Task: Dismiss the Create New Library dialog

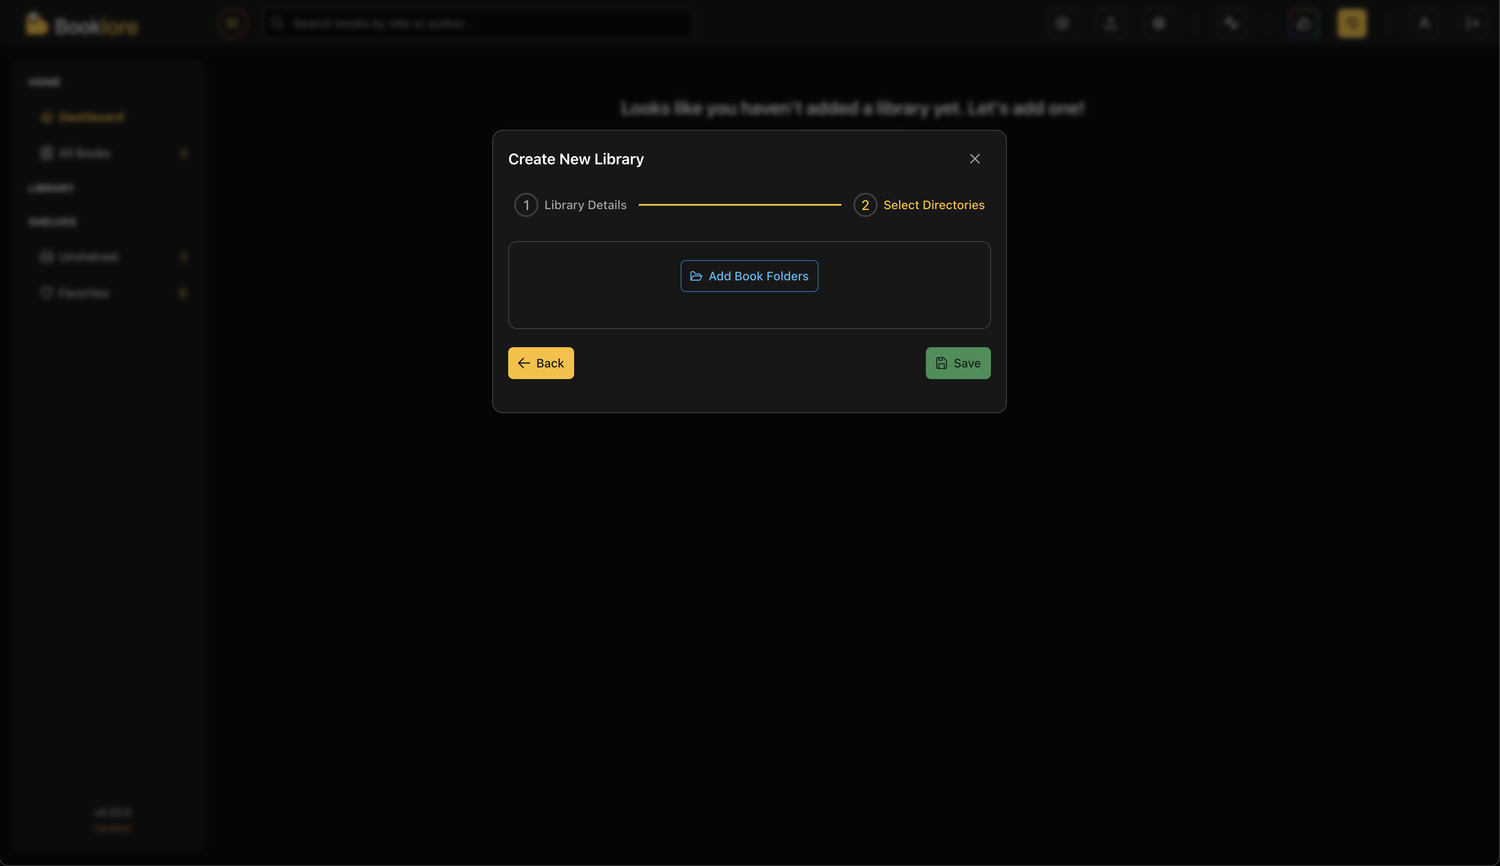Action: click(x=974, y=158)
